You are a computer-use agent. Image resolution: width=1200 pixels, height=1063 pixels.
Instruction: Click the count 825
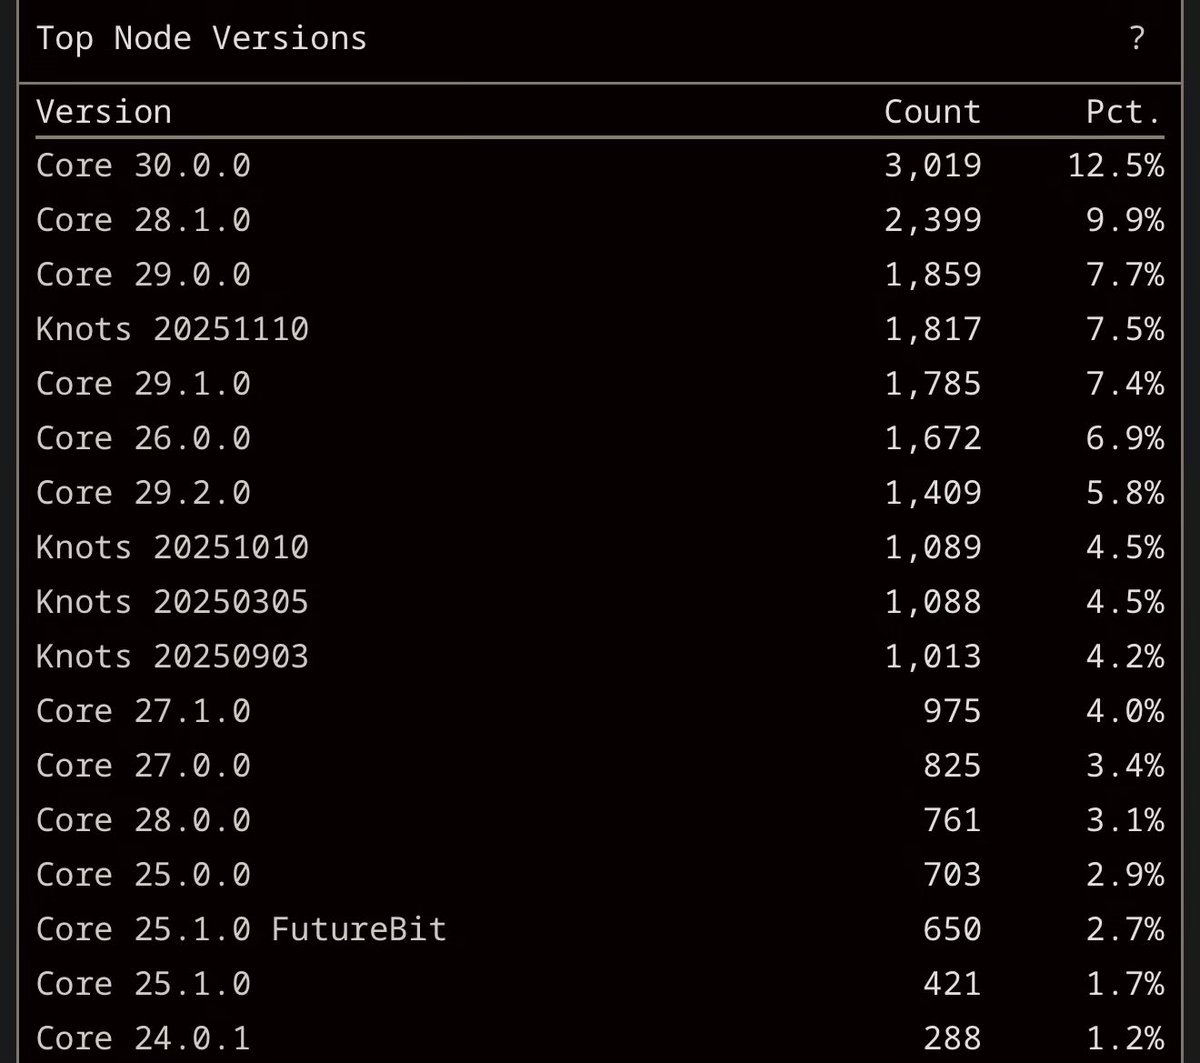[952, 765]
